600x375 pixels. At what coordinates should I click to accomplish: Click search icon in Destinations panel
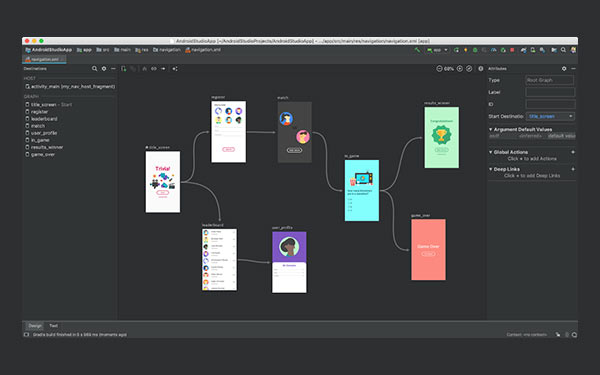95,69
